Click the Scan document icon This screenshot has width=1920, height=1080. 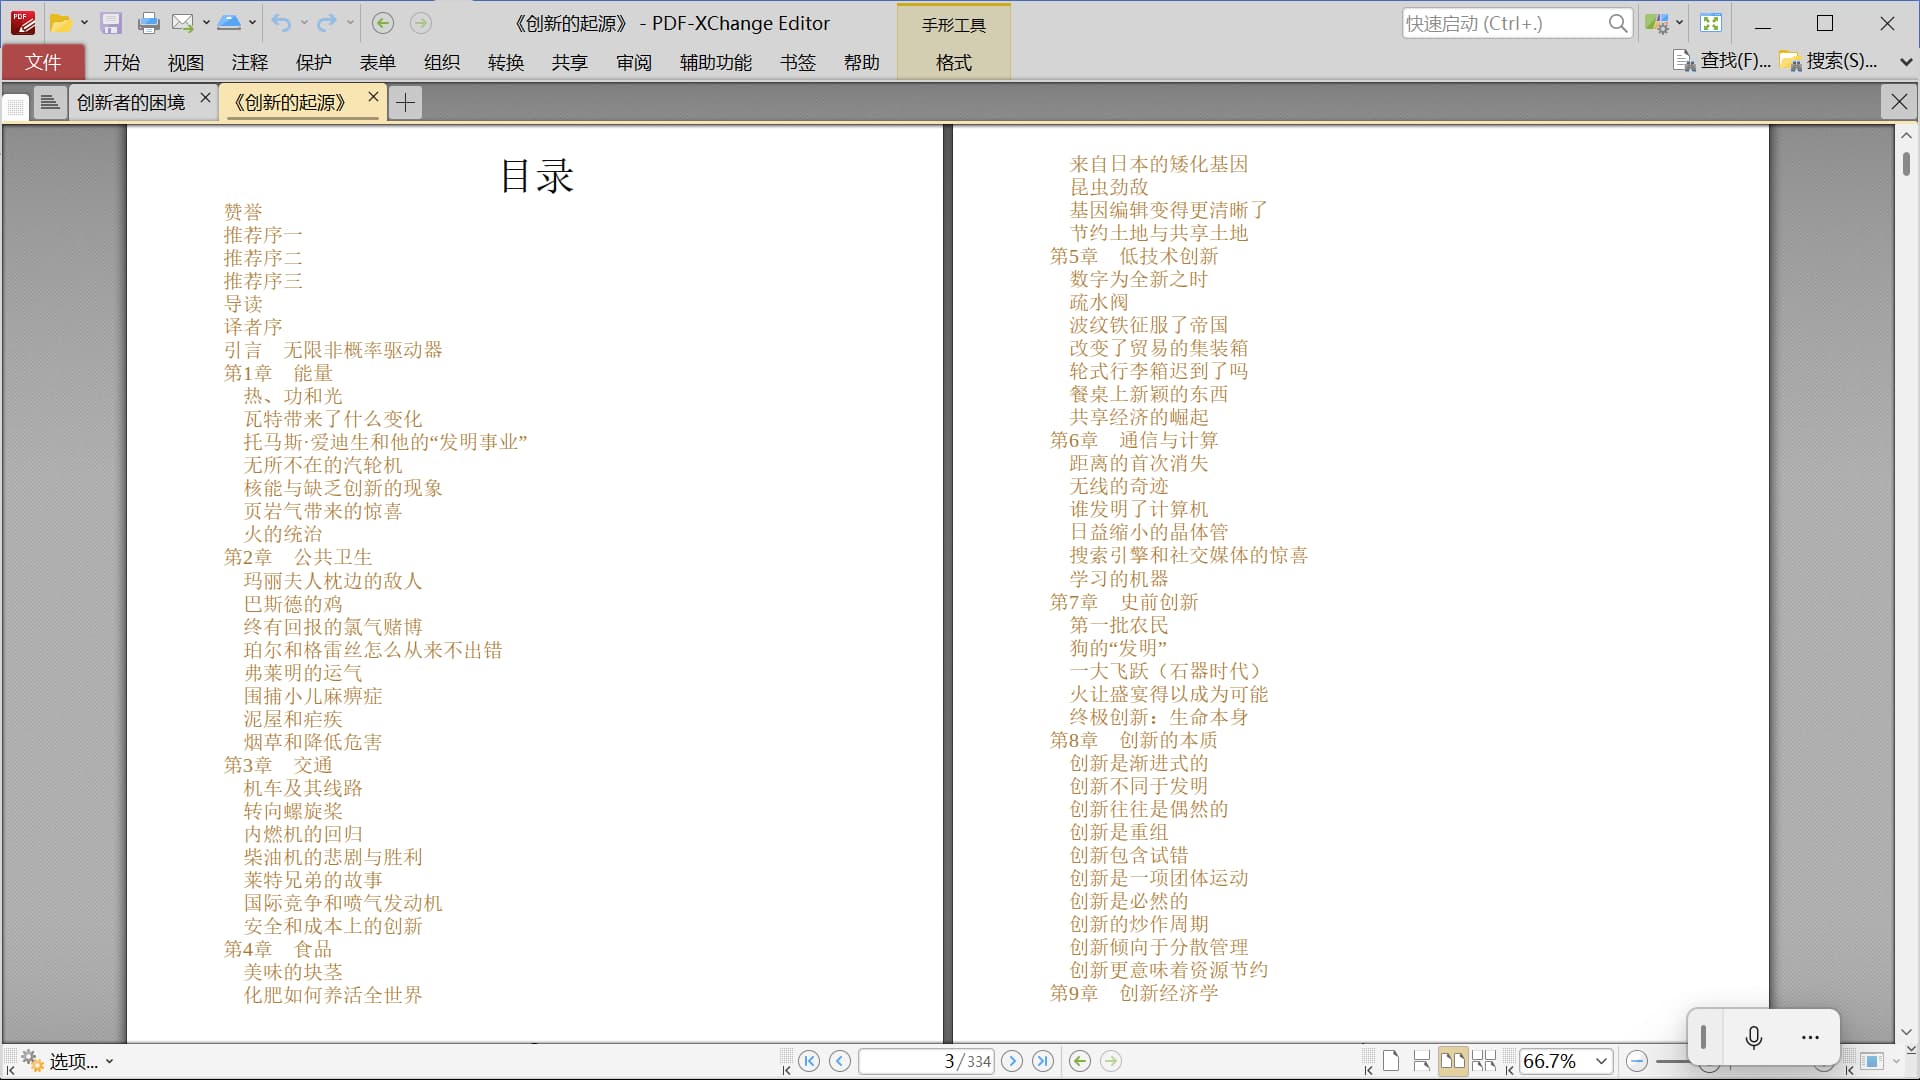click(229, 23)
